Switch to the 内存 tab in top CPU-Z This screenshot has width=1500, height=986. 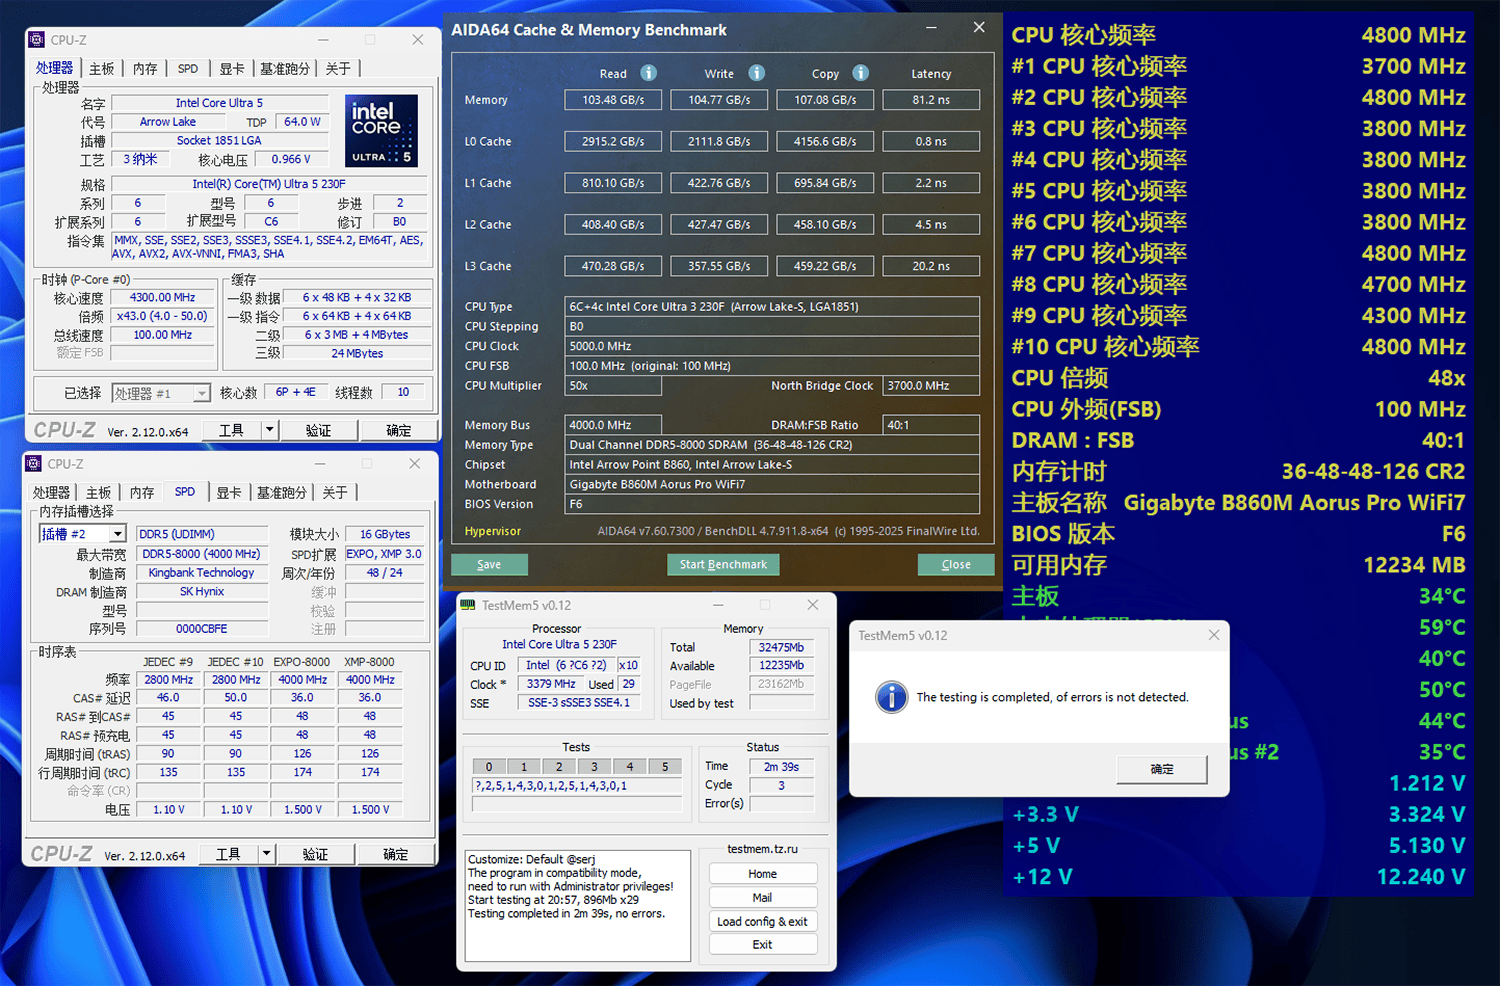pyautogui.click(x=146, y=69)
